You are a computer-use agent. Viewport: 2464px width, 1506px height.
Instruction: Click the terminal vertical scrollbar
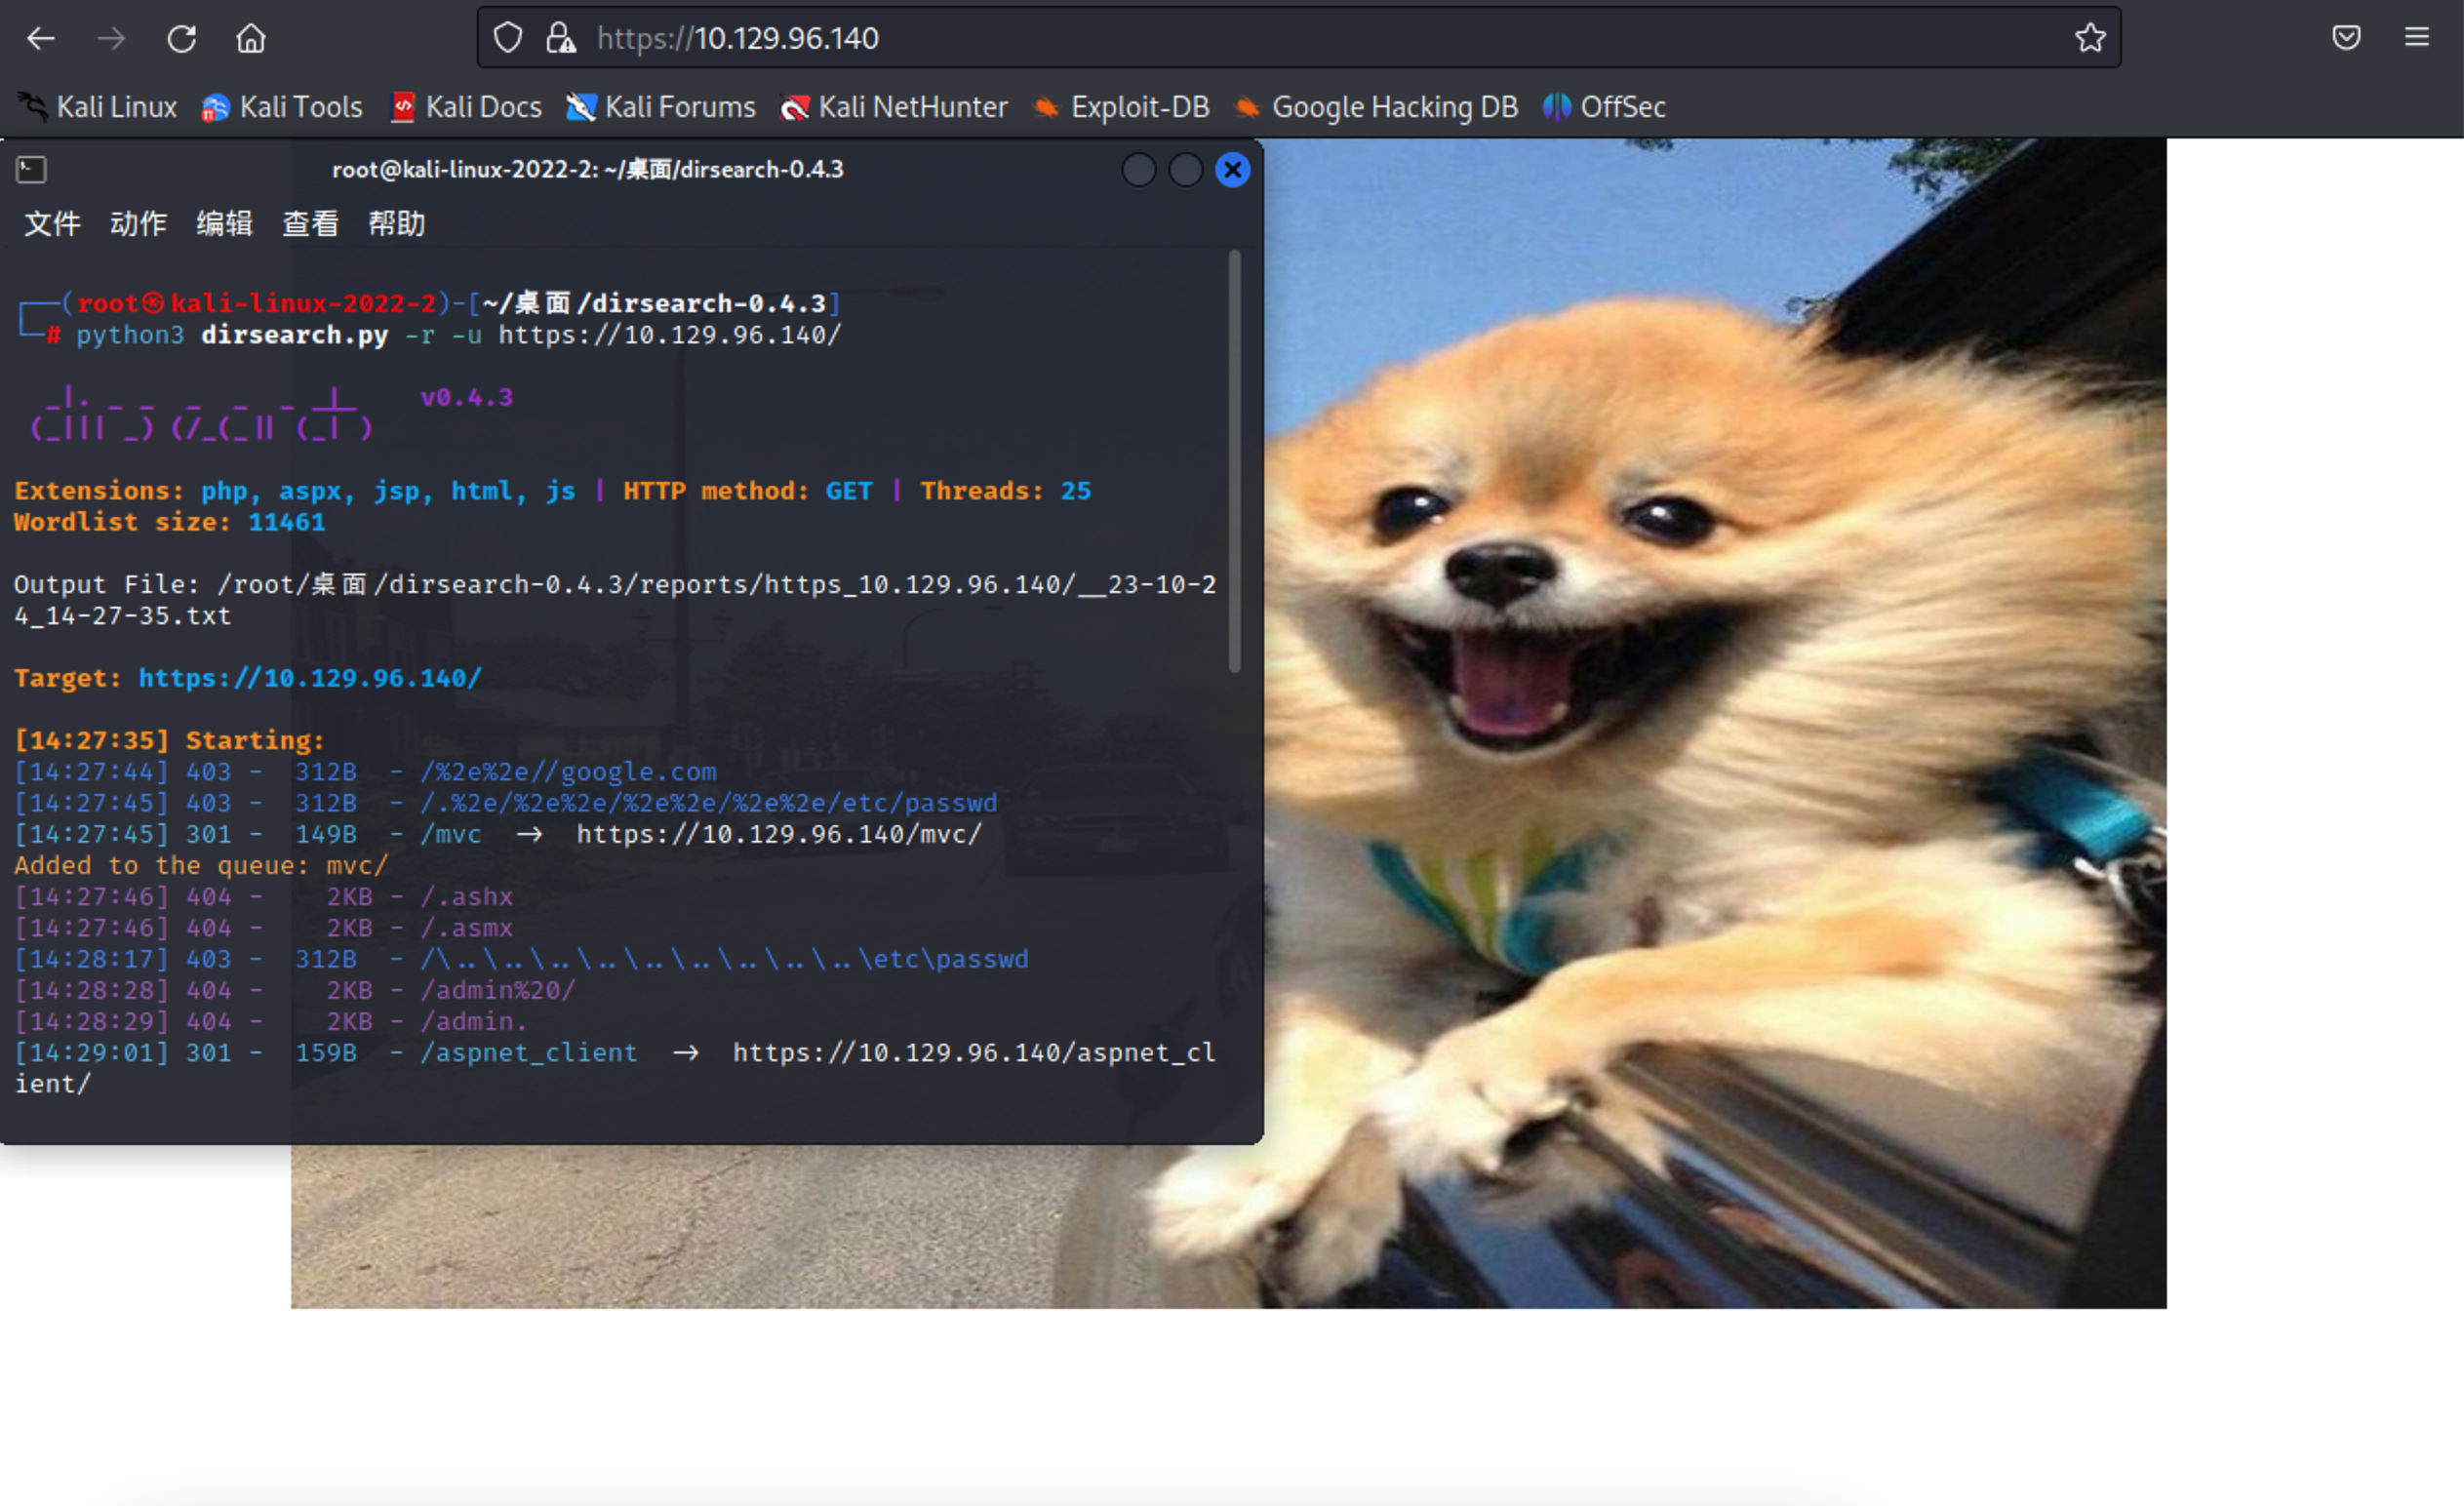(x=1234, y=460)
